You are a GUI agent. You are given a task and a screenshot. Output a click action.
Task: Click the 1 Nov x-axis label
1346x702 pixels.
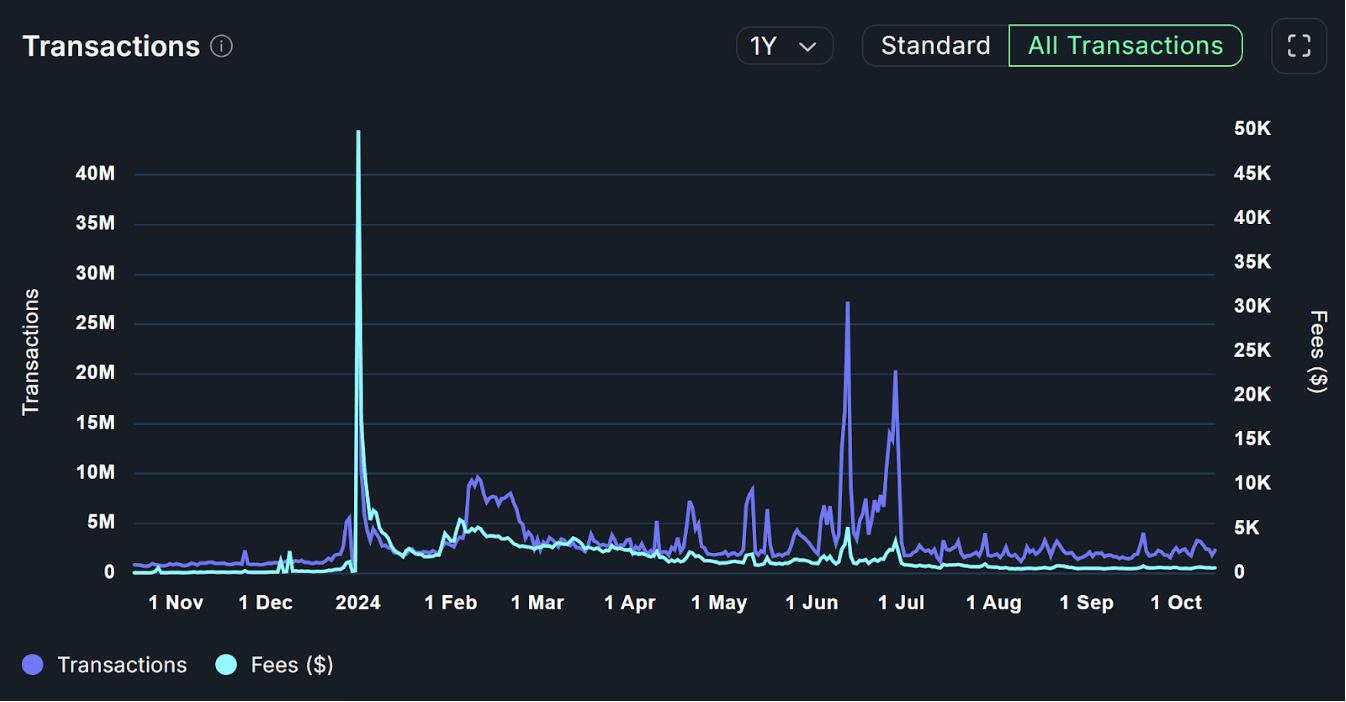coord(176,602)
